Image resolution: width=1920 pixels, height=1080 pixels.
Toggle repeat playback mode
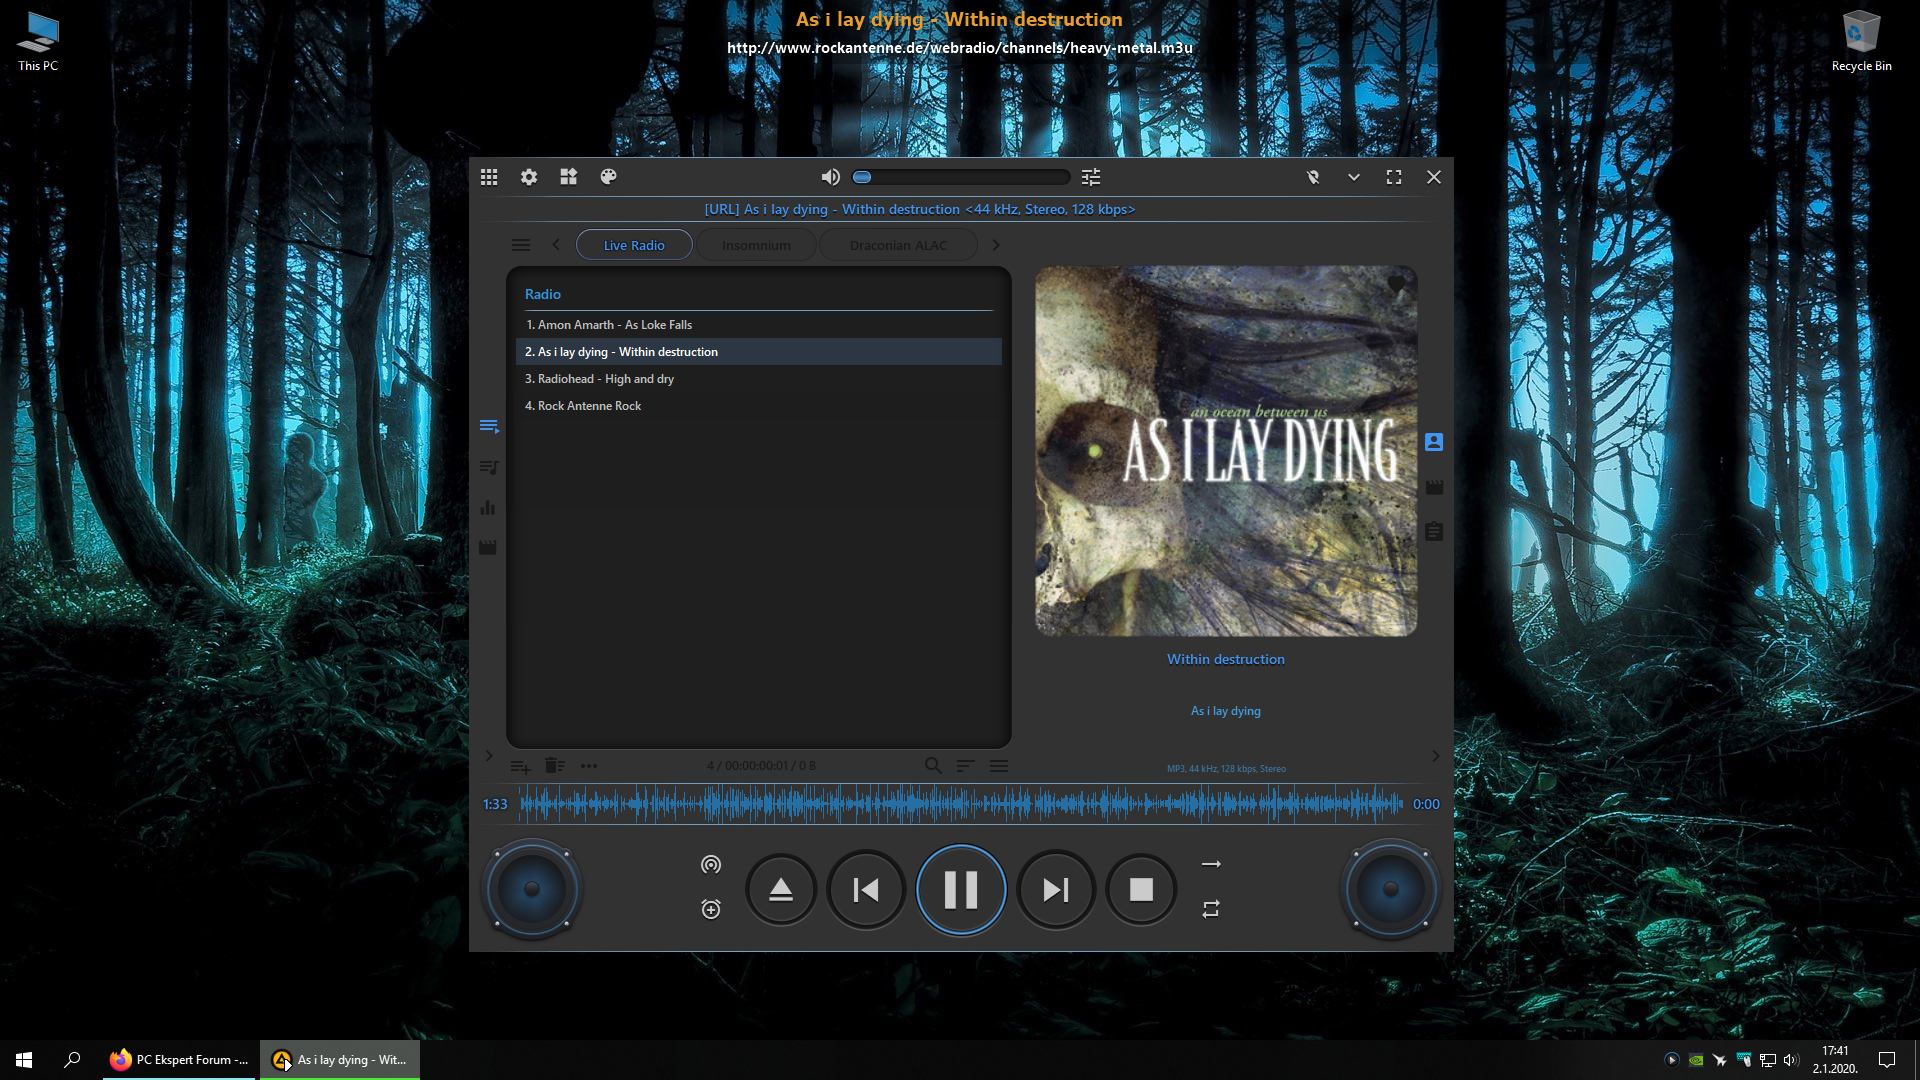pos(1211,909)
